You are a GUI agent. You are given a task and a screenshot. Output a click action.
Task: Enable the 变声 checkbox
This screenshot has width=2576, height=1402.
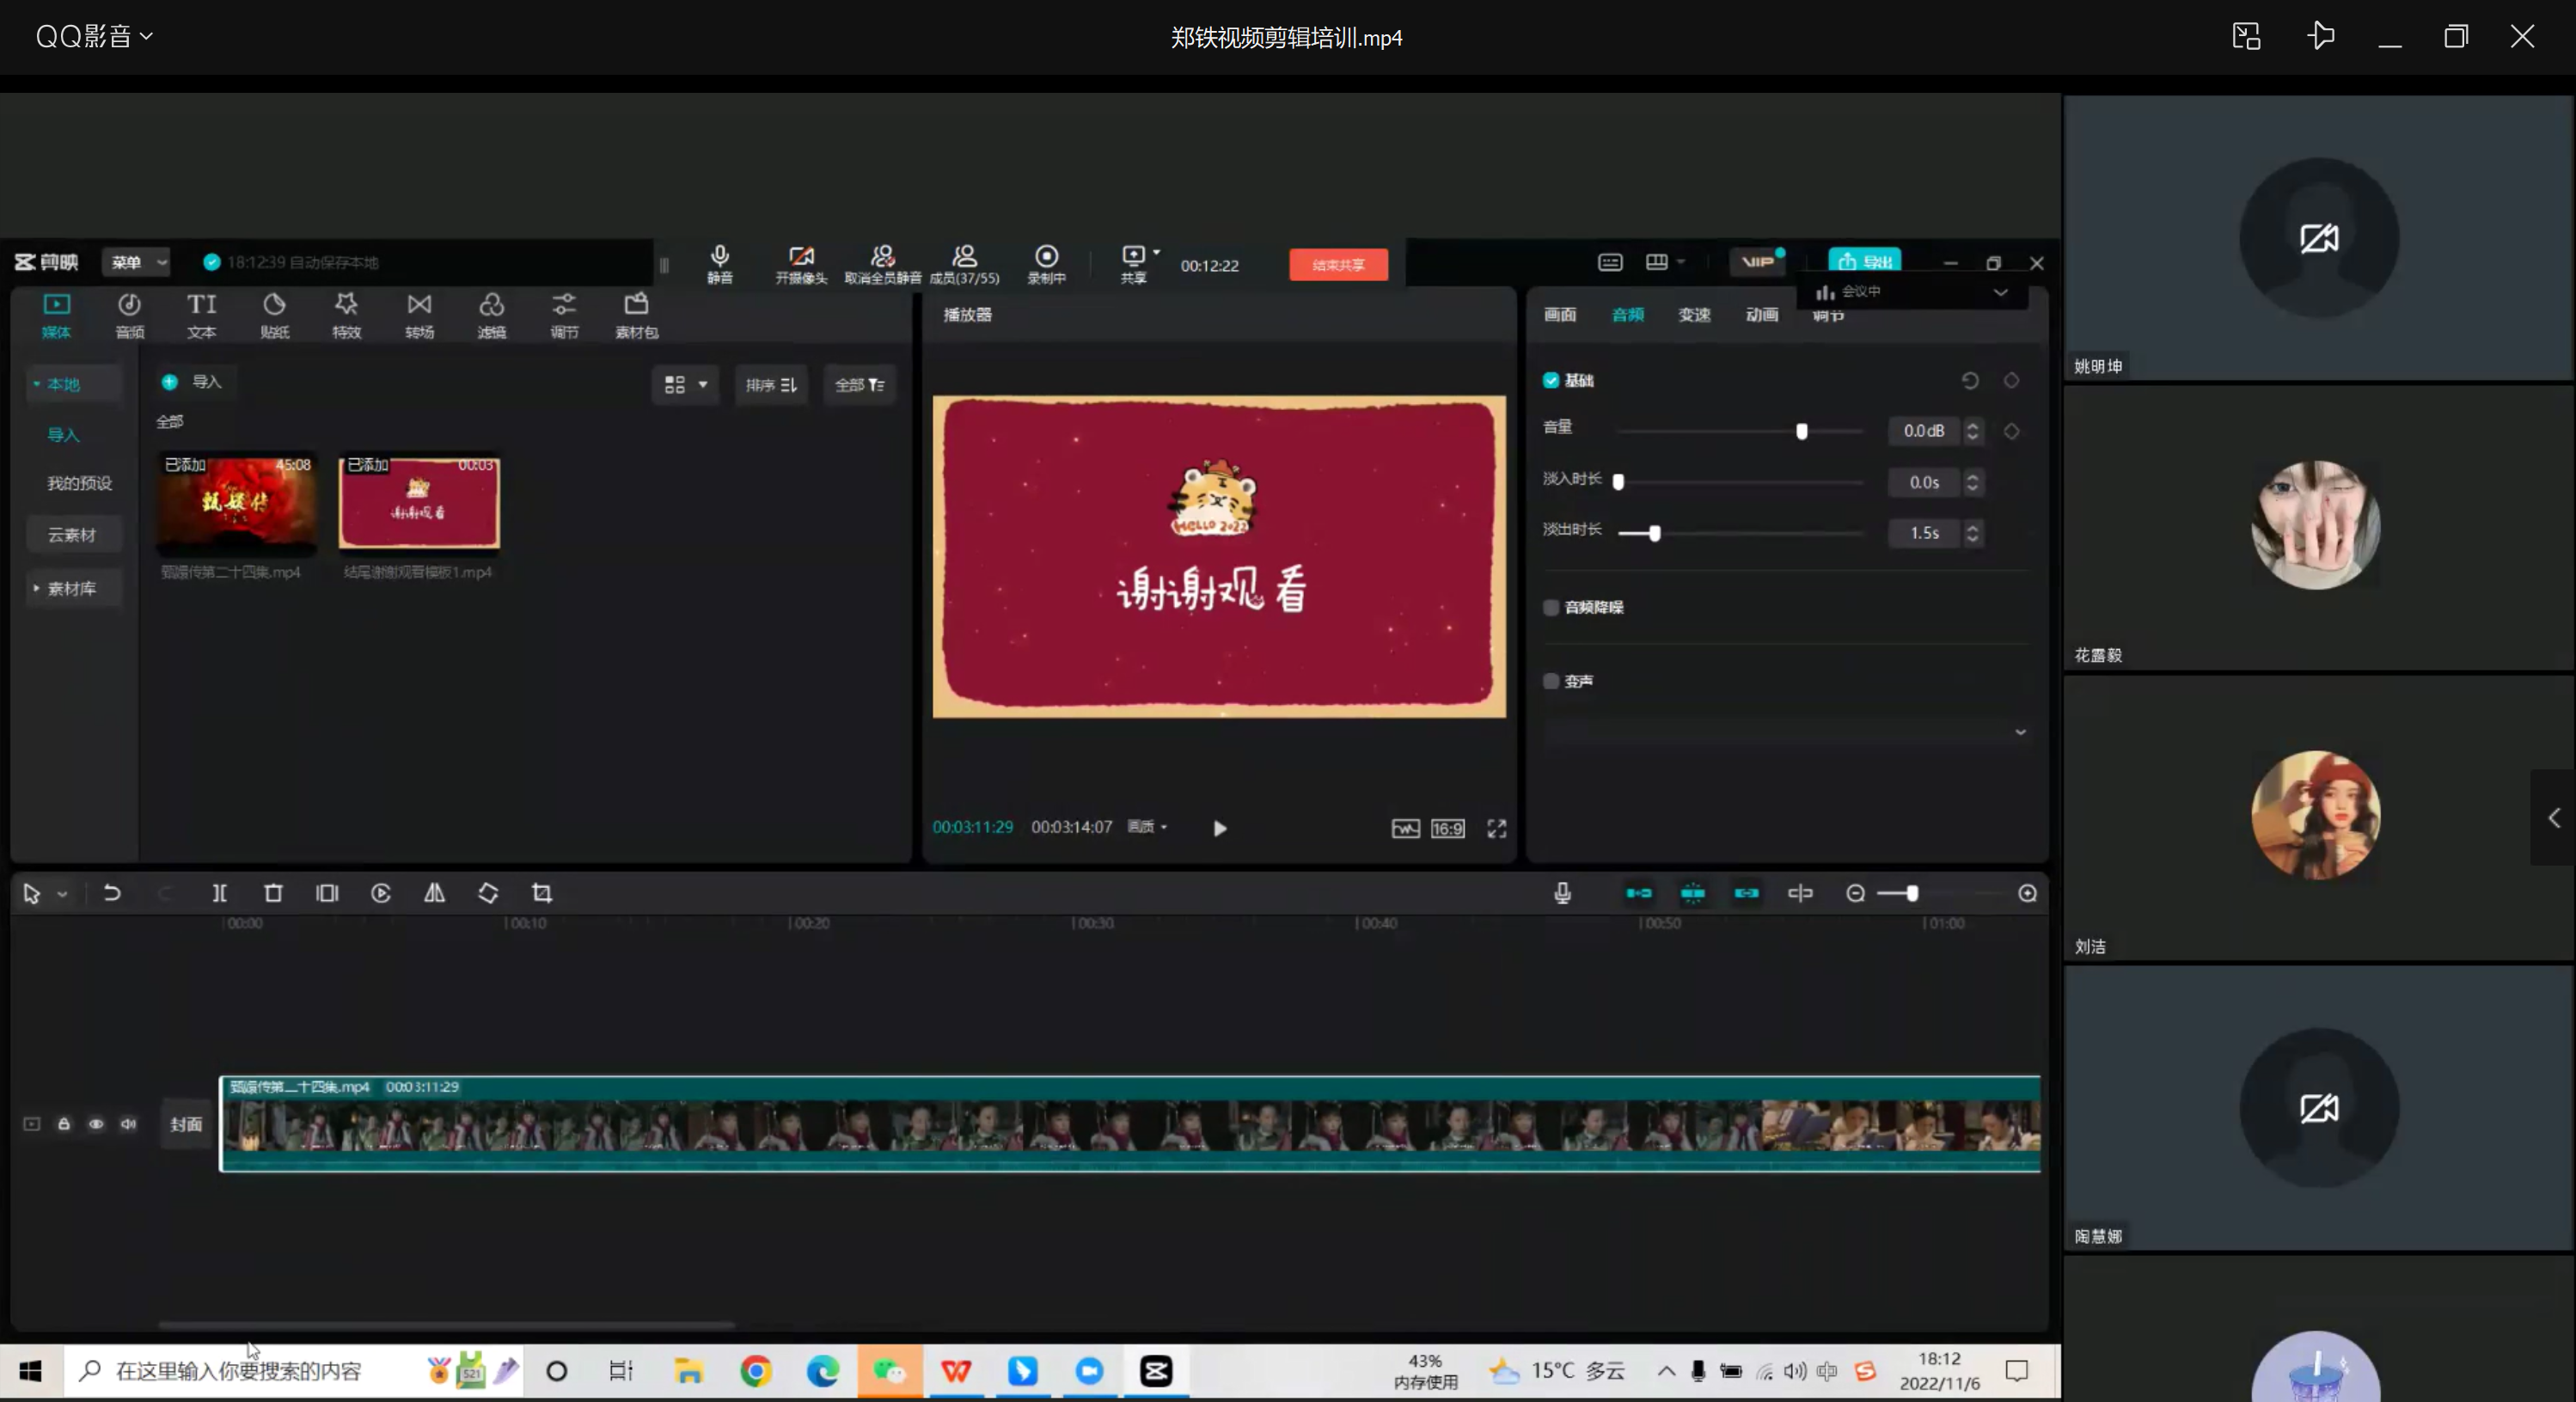click(x=1551, y=681)
